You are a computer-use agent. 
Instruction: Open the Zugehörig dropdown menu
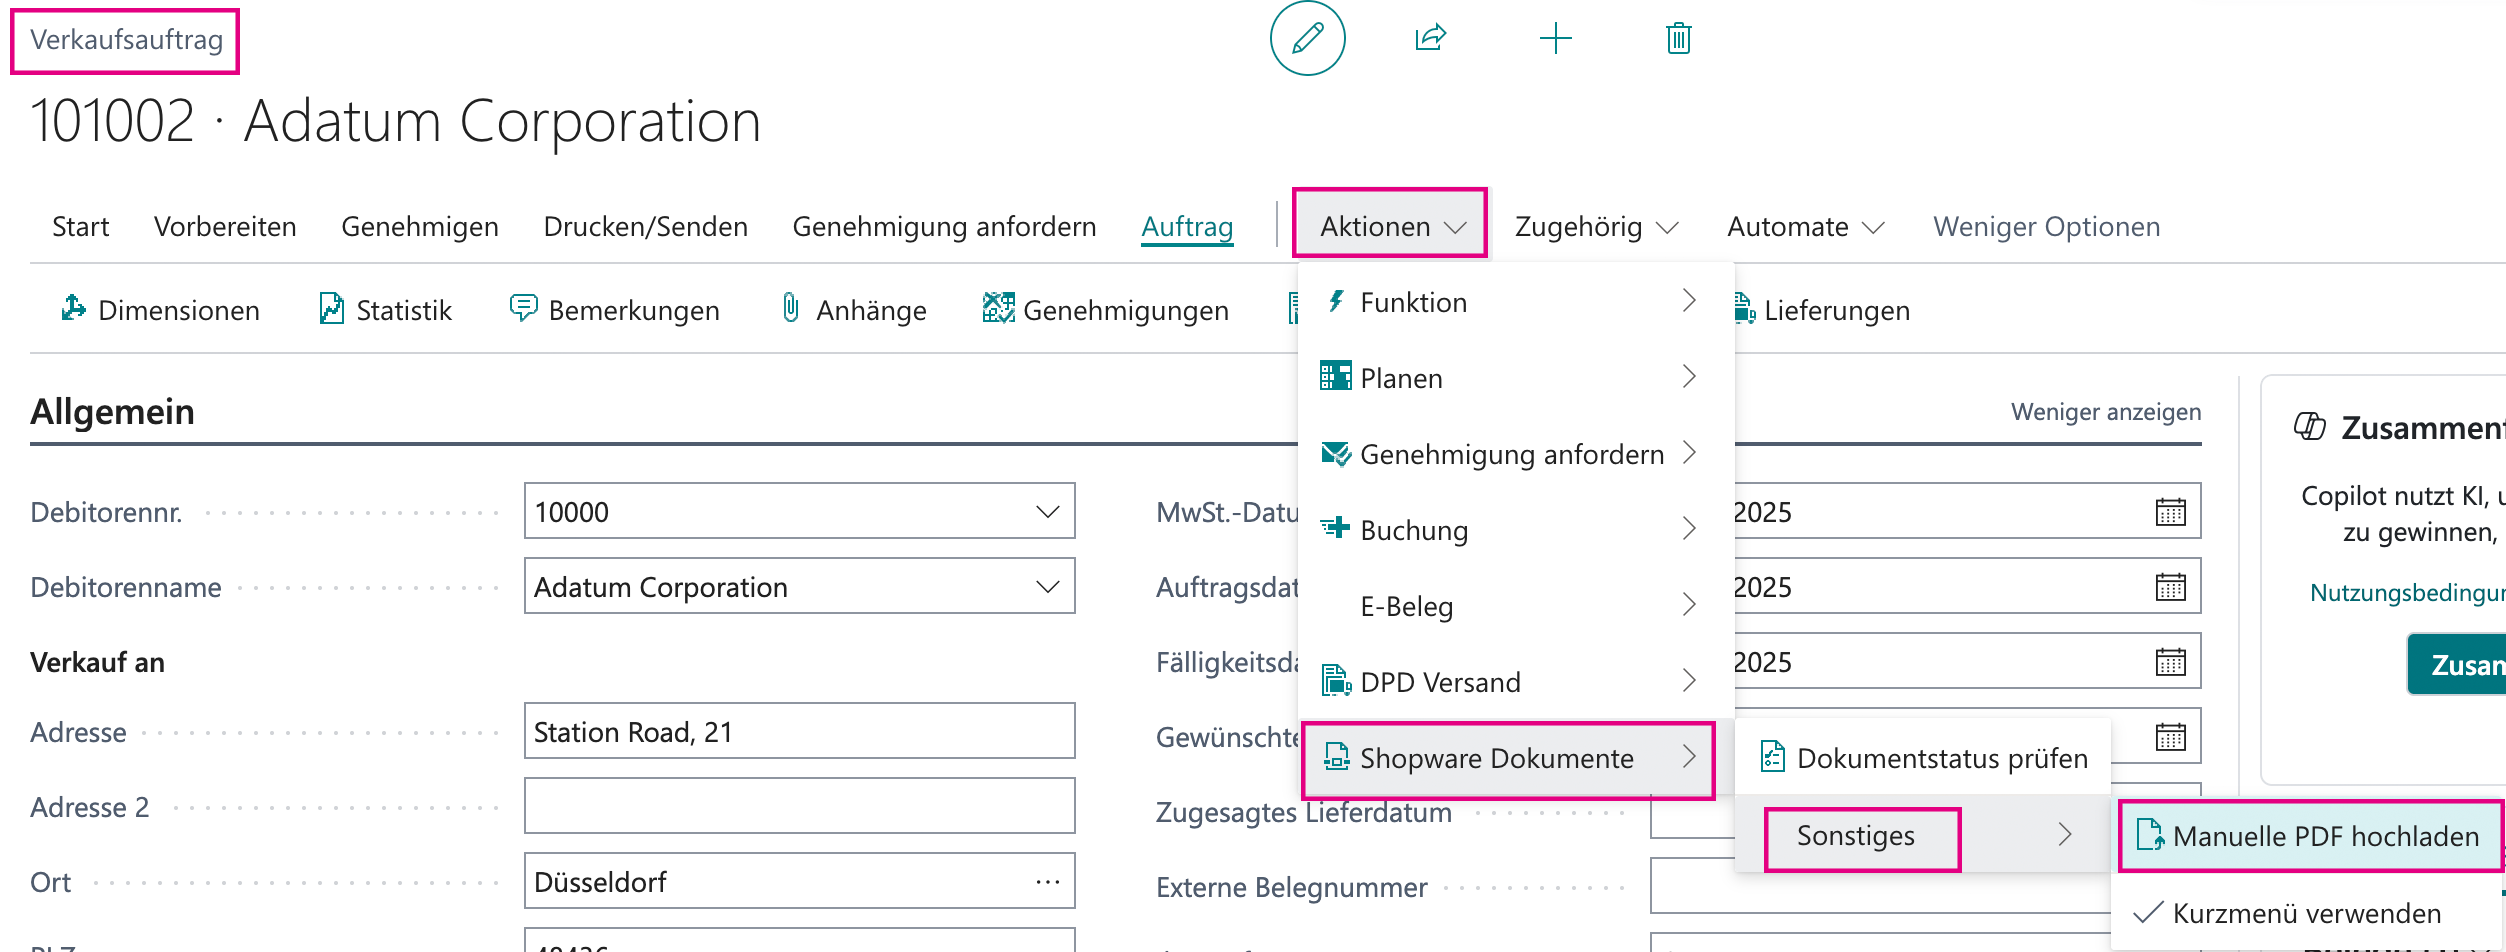1596,227
